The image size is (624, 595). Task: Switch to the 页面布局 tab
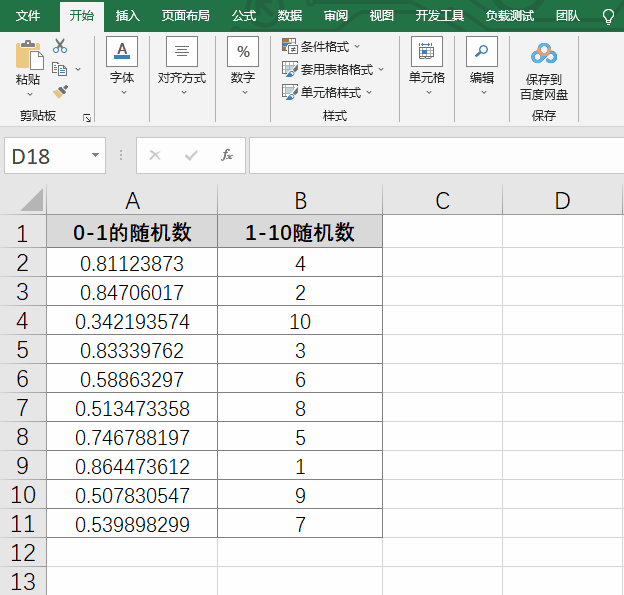(185, 16)
